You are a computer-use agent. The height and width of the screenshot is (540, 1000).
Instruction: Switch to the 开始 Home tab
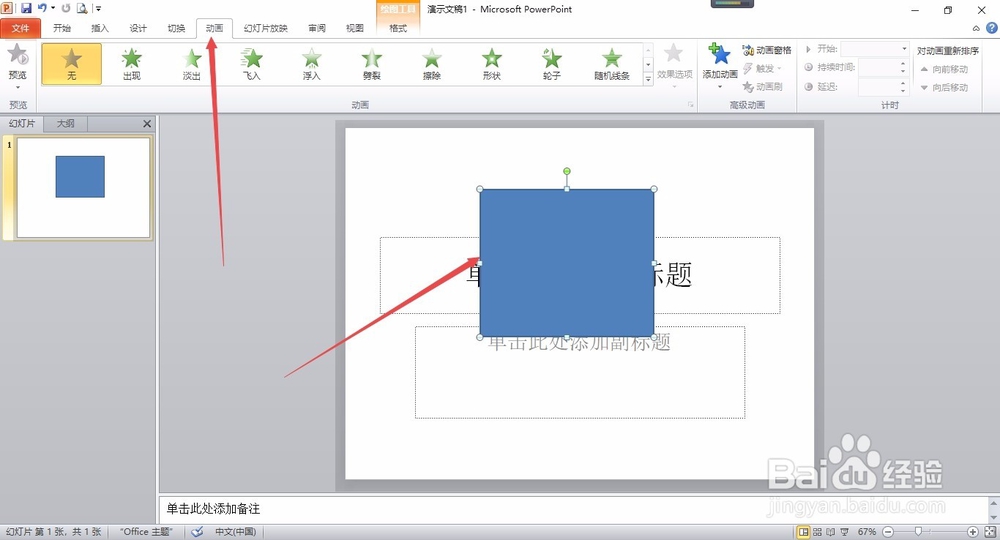click(x=62, y=28)
